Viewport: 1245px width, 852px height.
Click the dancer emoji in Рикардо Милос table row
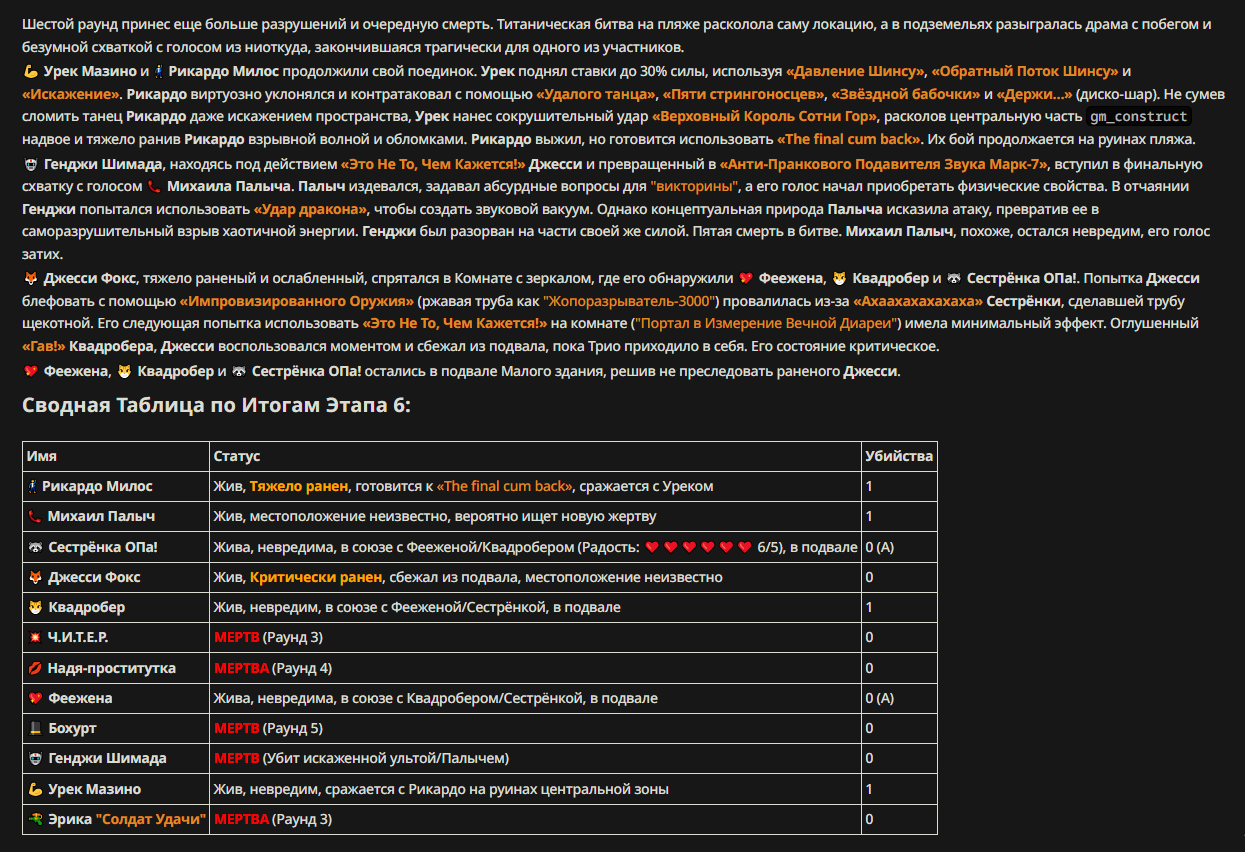[34, 486]
